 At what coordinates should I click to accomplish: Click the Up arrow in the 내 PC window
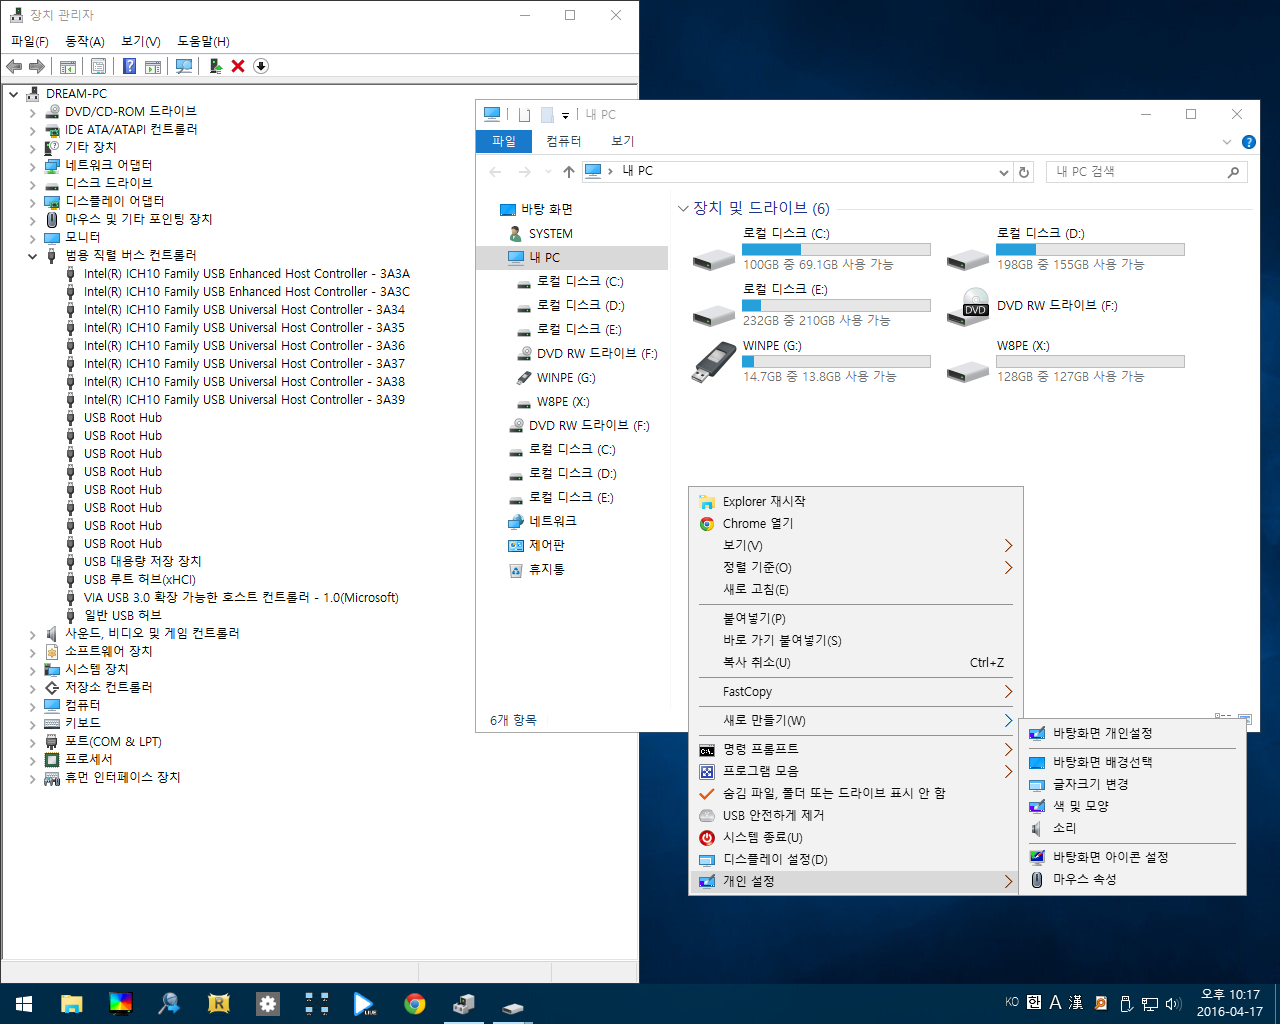[x=568, y=172]
